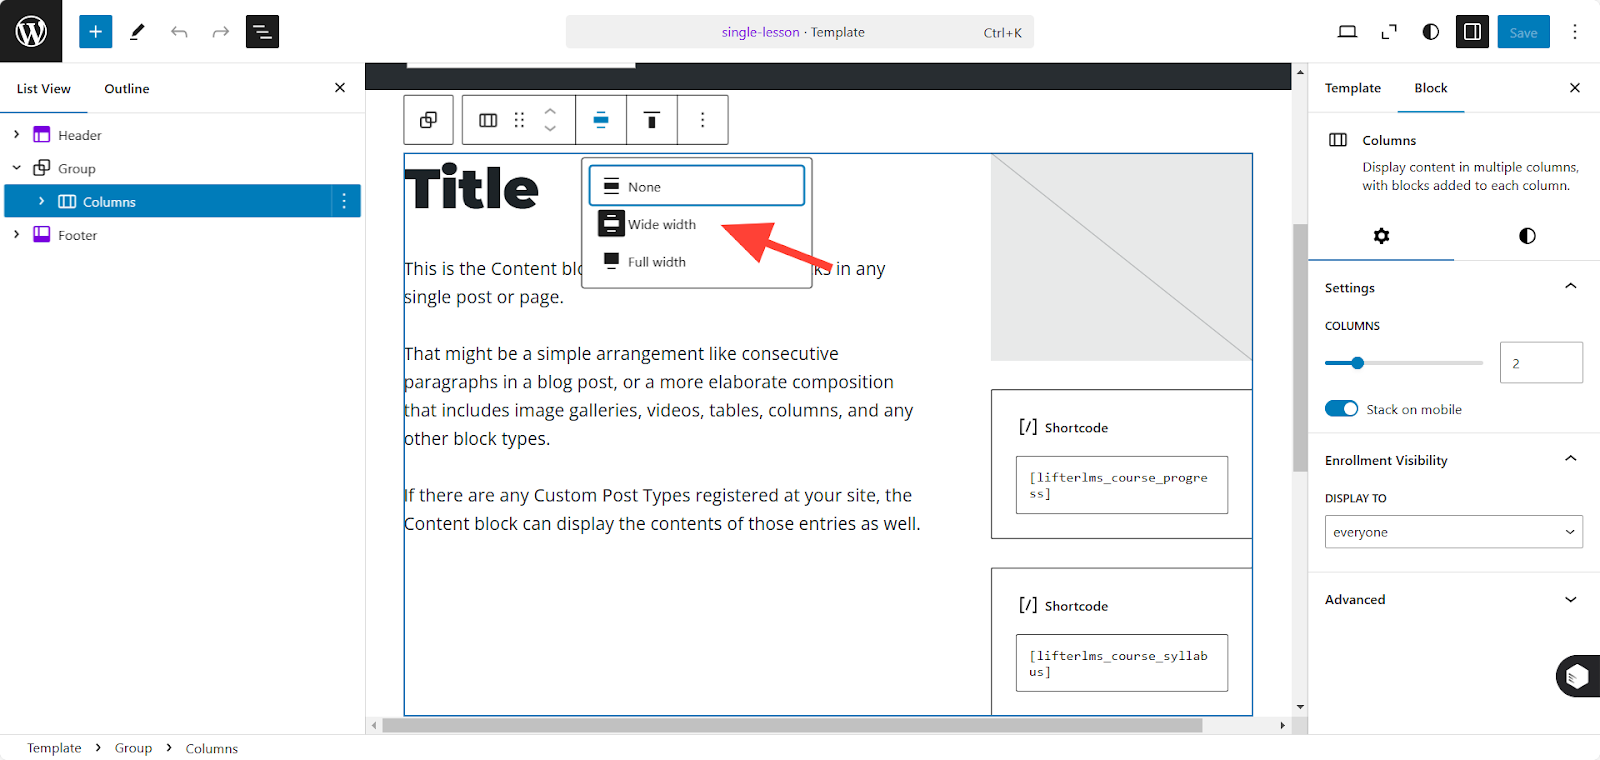The height and width of the screenshot is (760, 1600).
Task: Click the undo arrow icon
Action: tap(179, 32)
